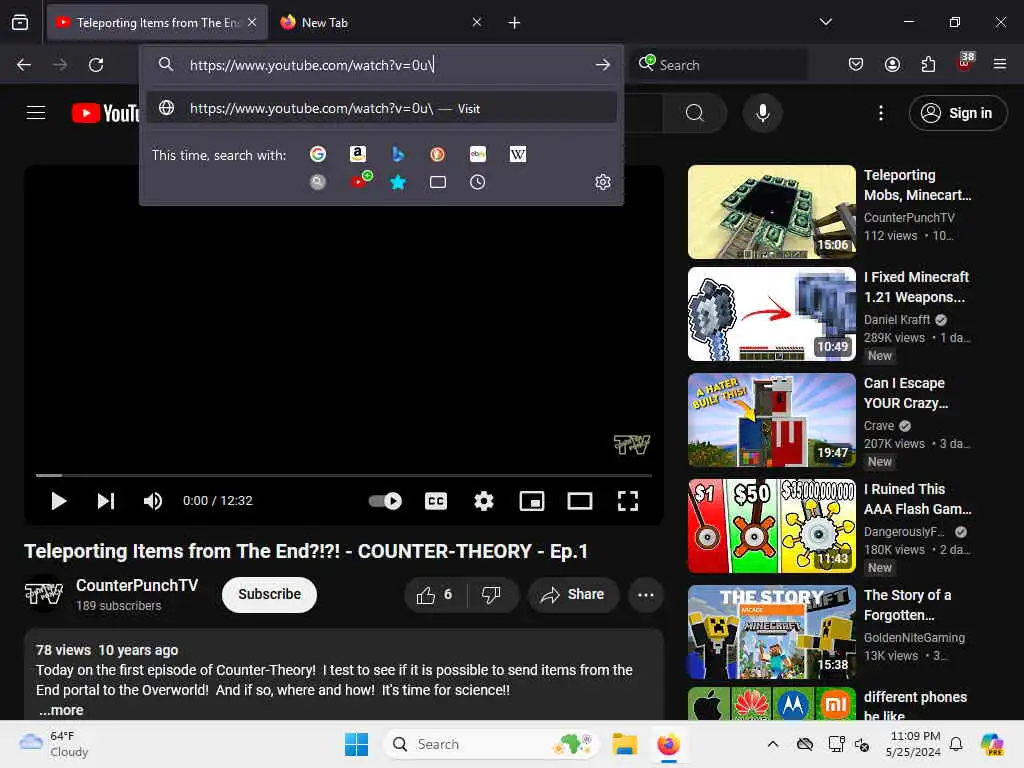Skip to the next video
This screenshot has width=1024, height=768.
click(106, 501)
